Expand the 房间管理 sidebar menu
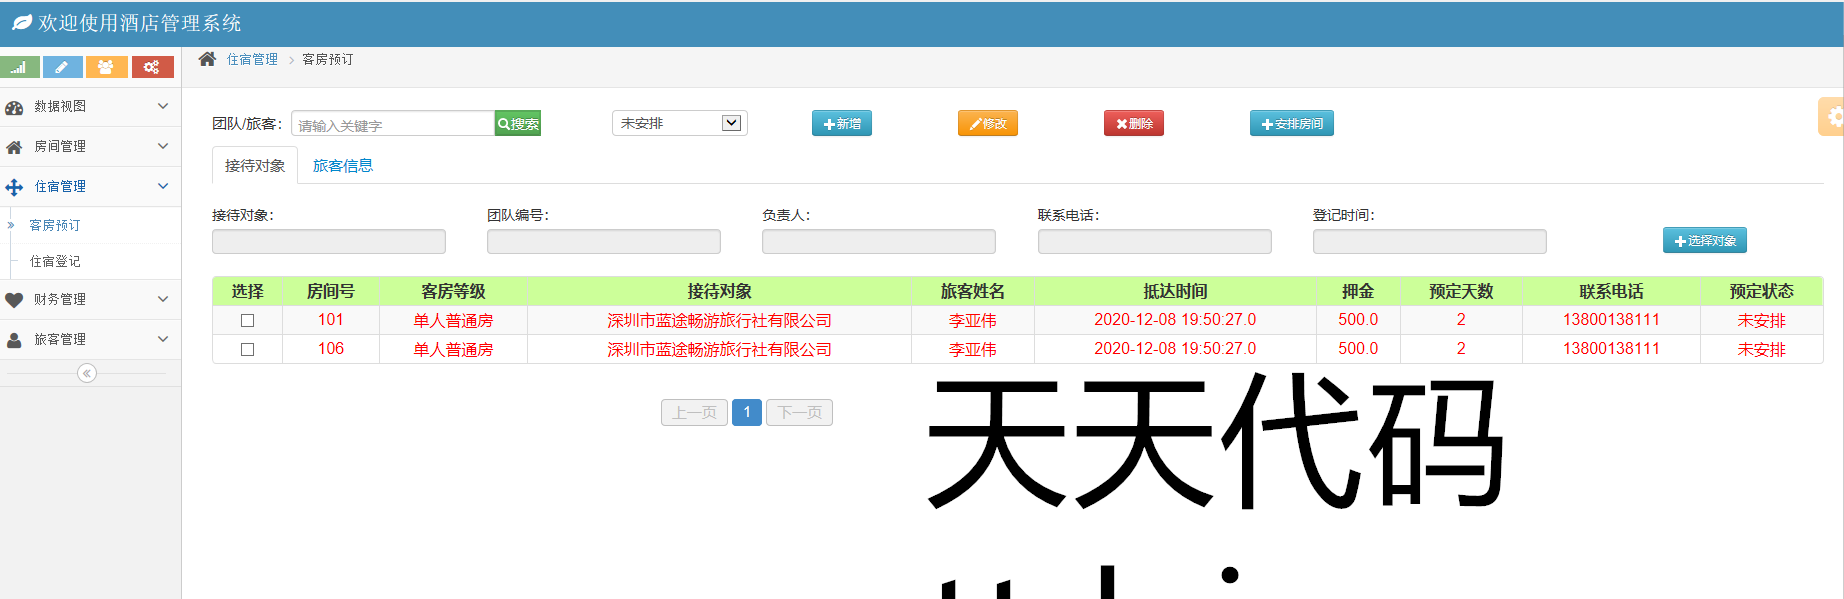1844x599 pixels. pyautogui.click(x=86, y=146)
